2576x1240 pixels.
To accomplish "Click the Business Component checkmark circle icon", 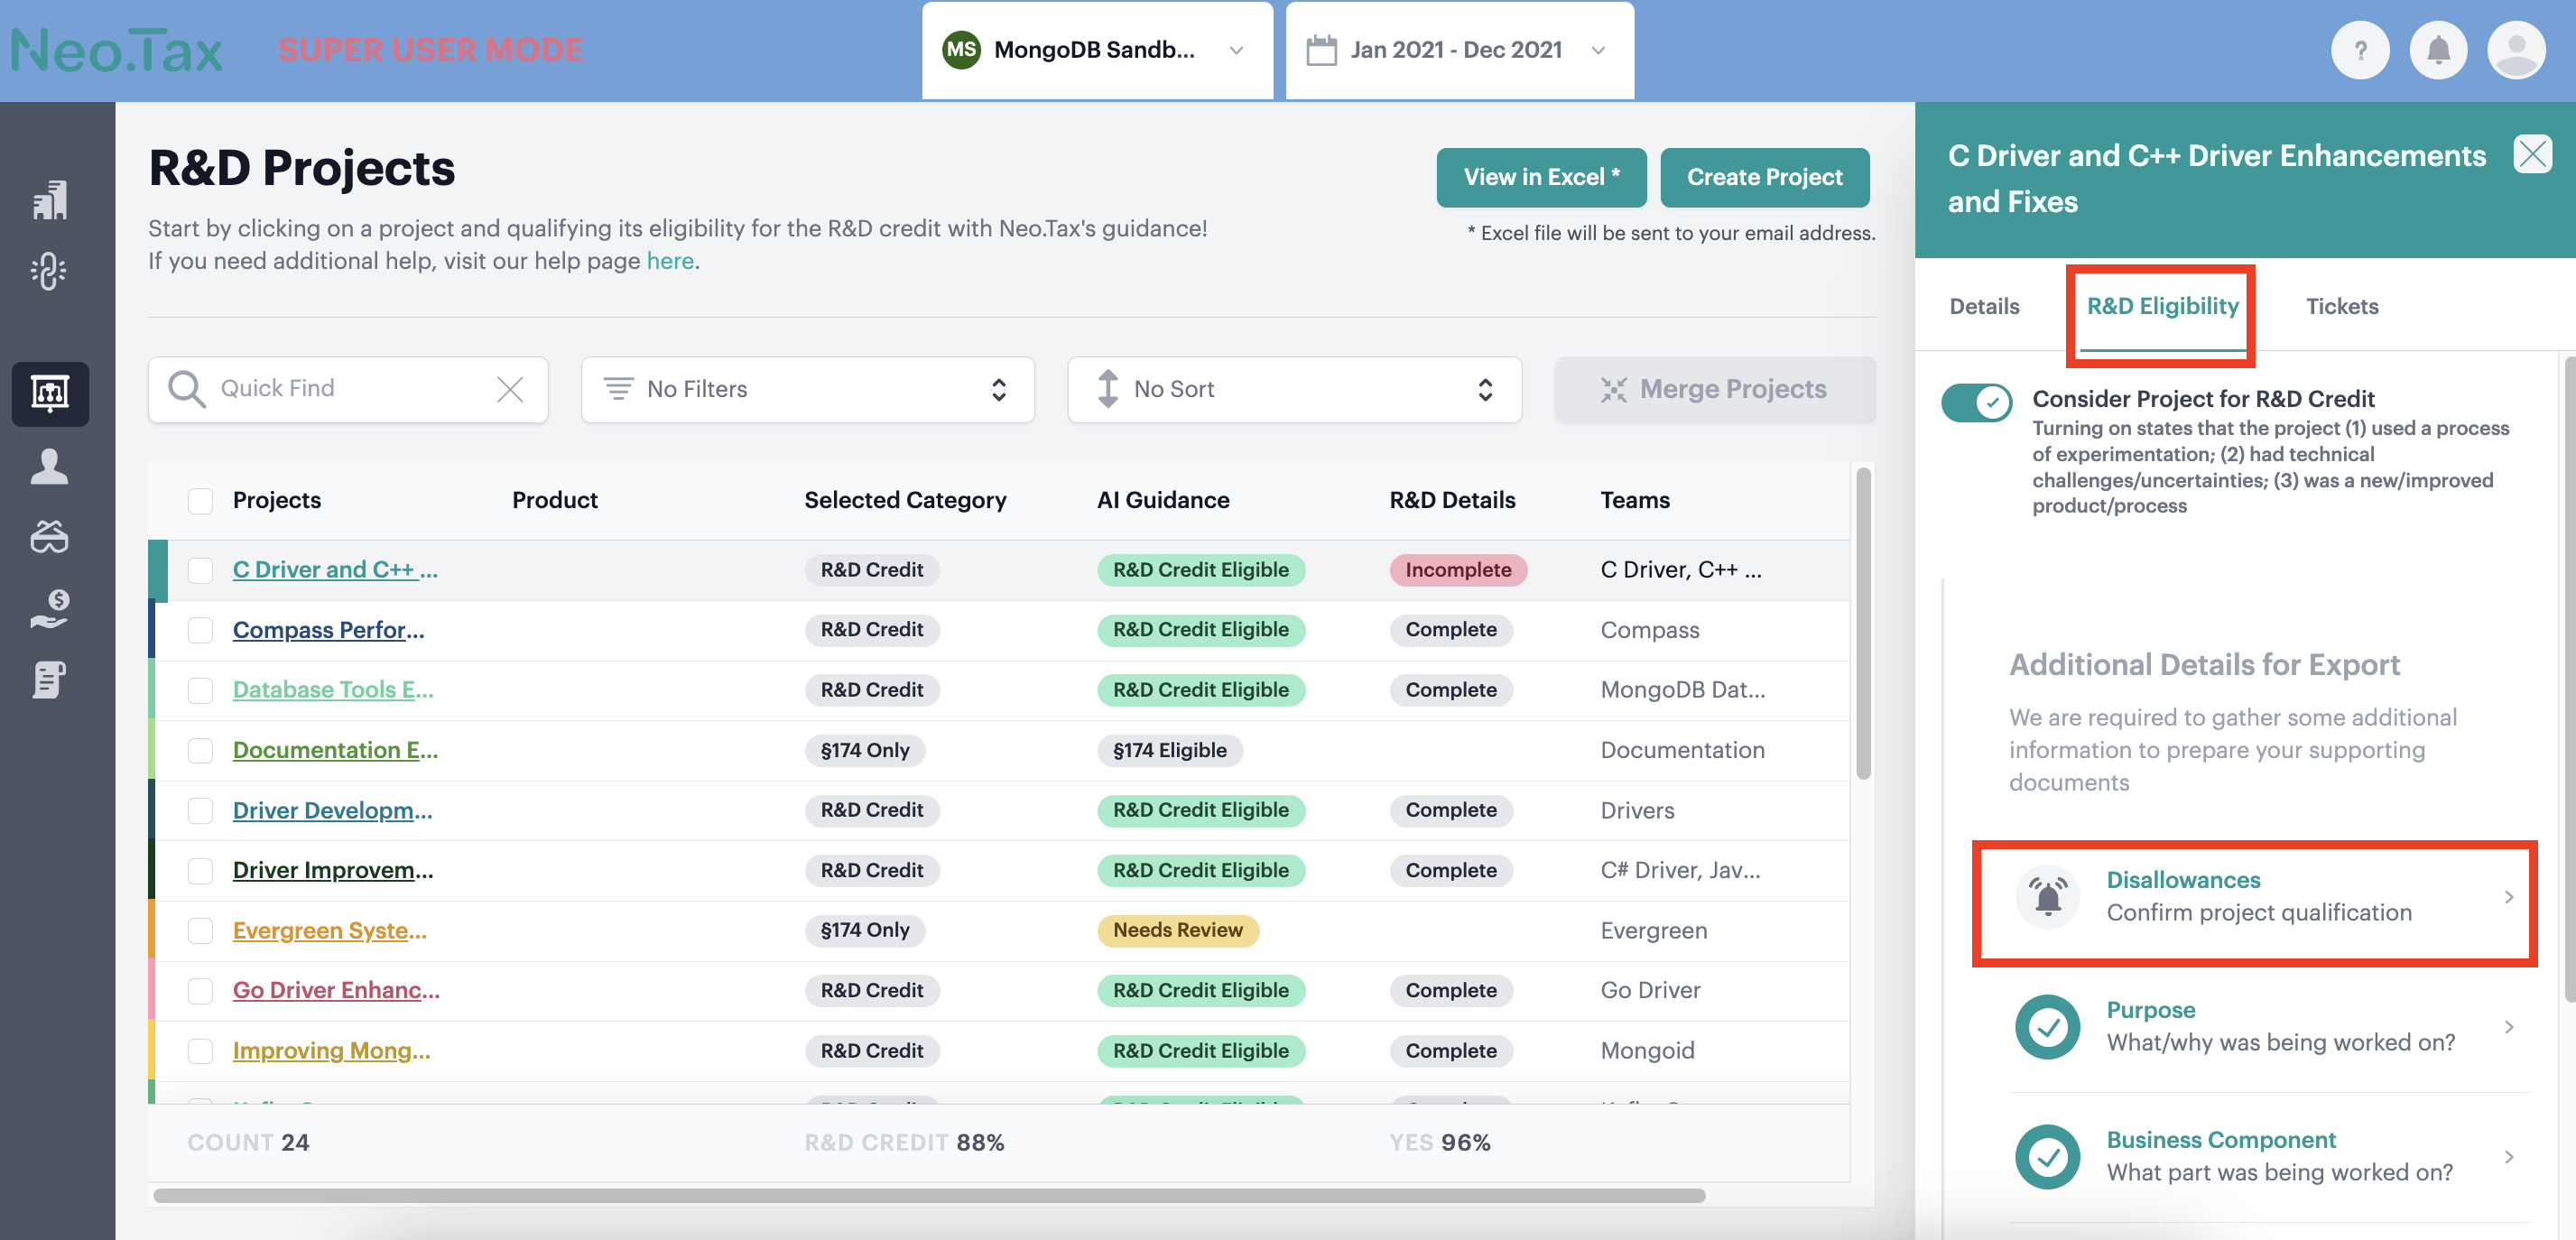I will [2048, 1157].
